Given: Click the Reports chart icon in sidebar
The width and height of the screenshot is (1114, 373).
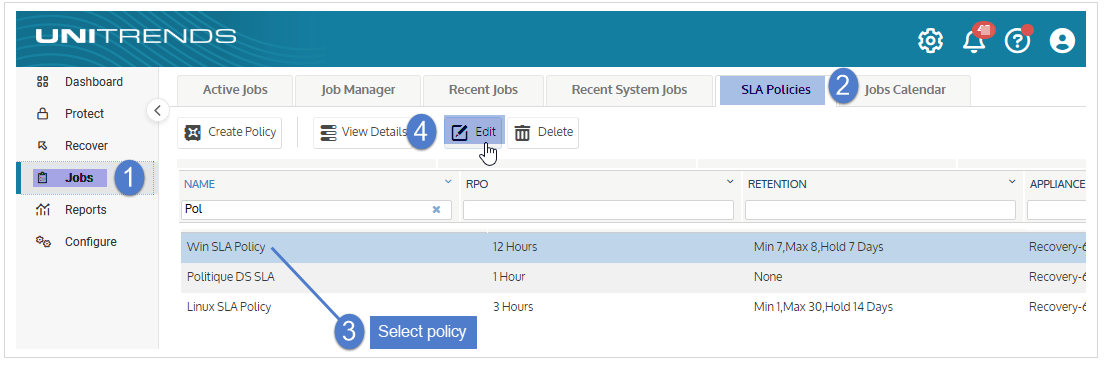Looking at the screenshot, I should point(42,210).
